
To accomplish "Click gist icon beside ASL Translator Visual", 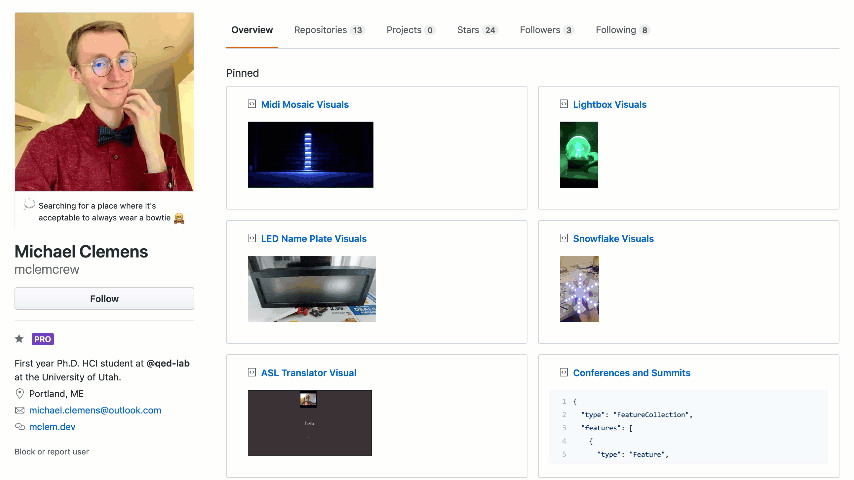I will coord(252,372).
